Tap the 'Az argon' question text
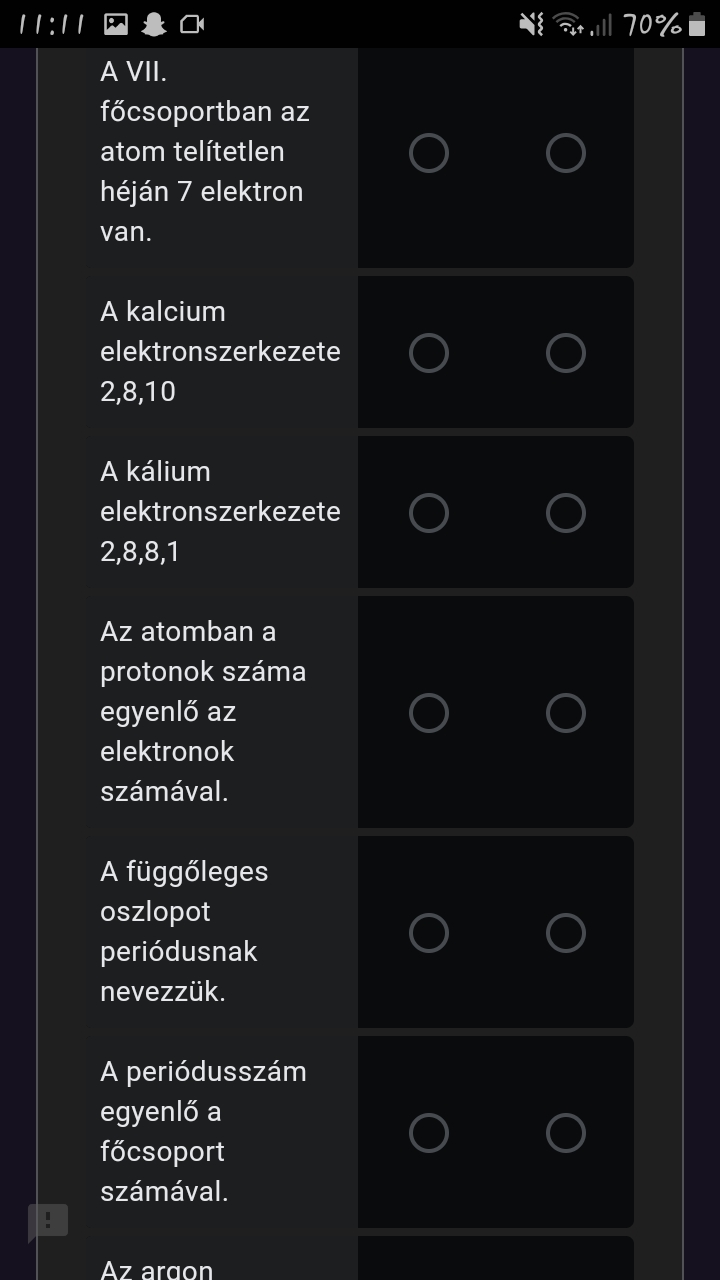This screenshot has height=1280, width=720. [x=157, y=1269]
